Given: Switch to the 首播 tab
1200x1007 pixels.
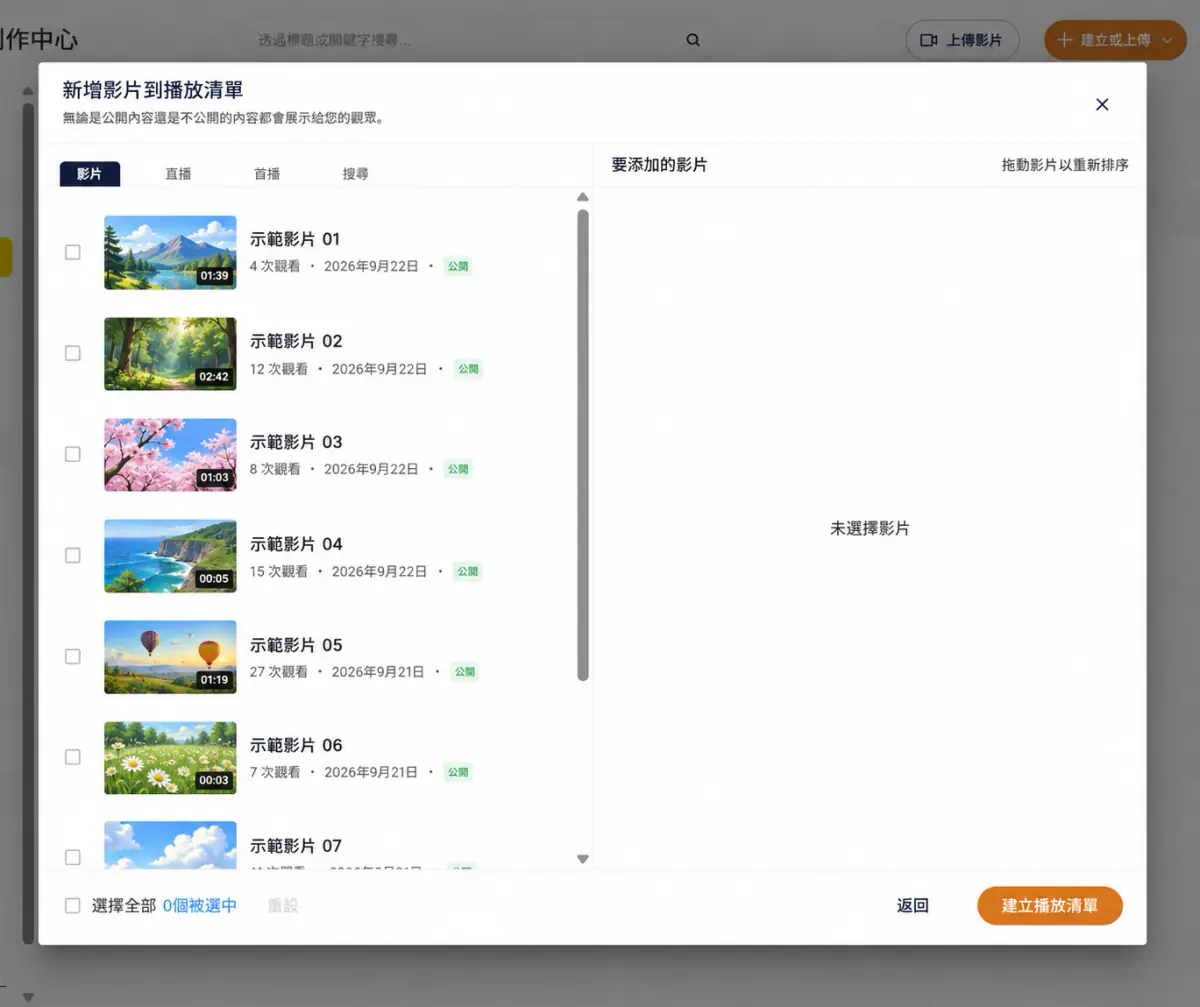Looking at the screenshot, I should 267,174.
